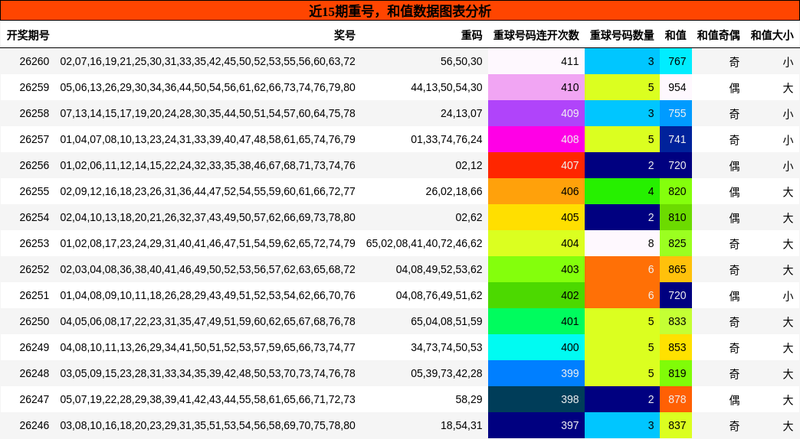Select the 重球号码数量 column header
800x439 pixels.
pyautogui.click(x=621, y=35)
